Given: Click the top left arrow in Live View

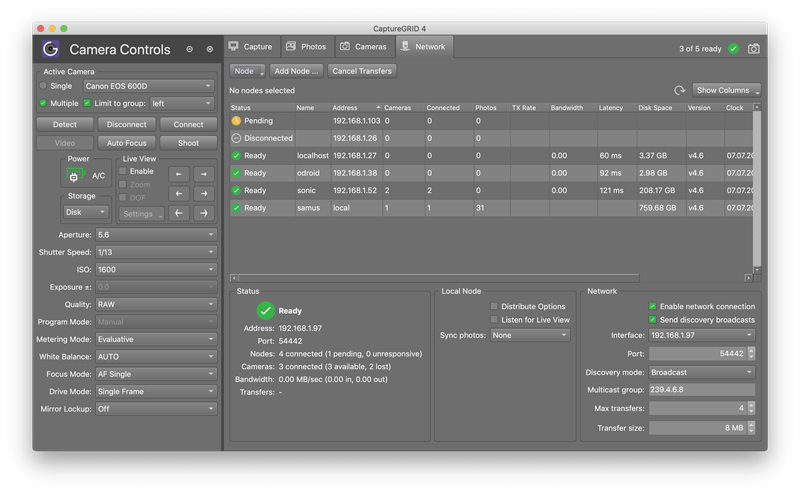Looking at the screenshot, I should click(179, 174).
